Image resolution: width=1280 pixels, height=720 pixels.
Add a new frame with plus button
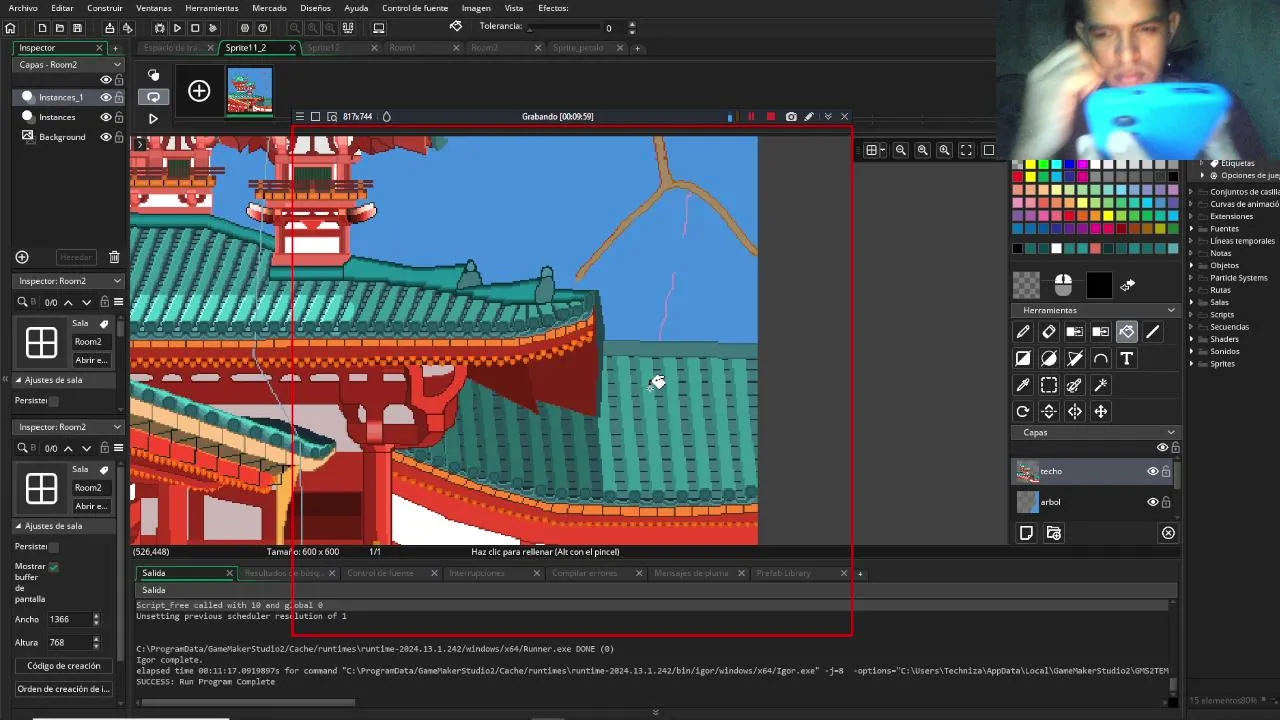199,91
